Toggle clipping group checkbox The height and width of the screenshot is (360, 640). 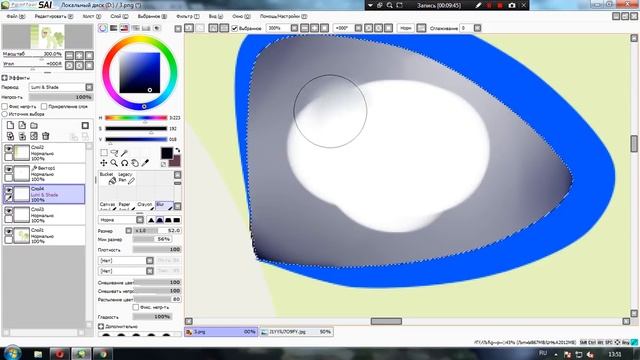44,107
